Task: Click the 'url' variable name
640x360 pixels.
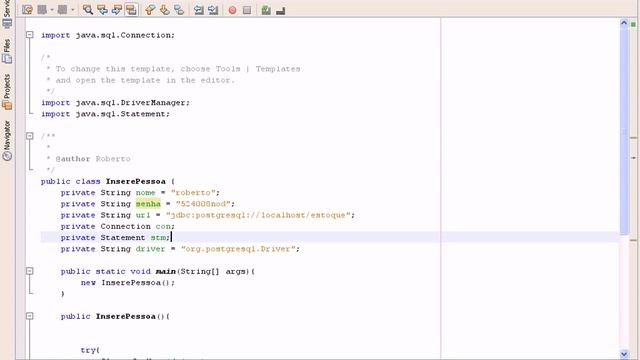Action: (x=143, y=215)
